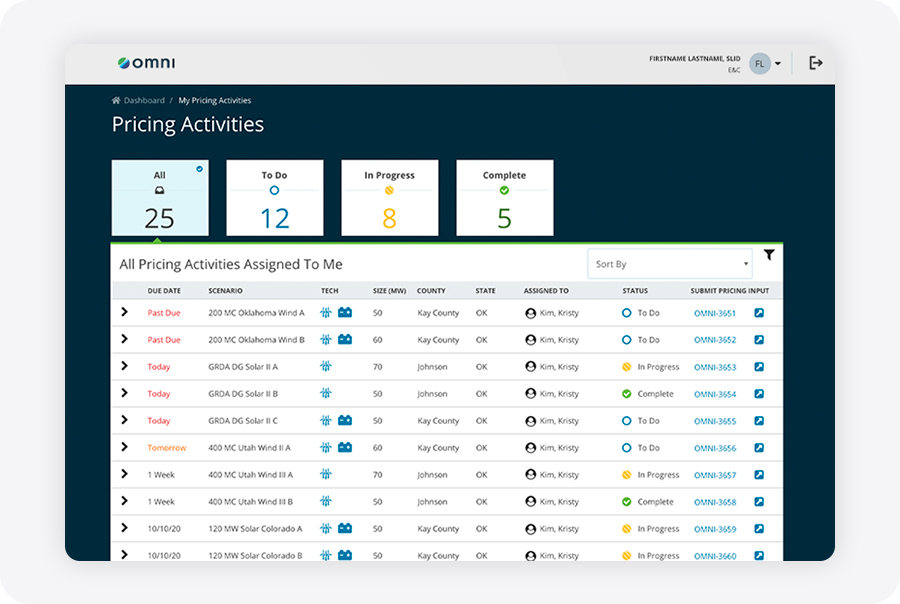The height and width of the screenshot is (604, 900).
Task: Click the Omni logo
Action: coord(146,63)
